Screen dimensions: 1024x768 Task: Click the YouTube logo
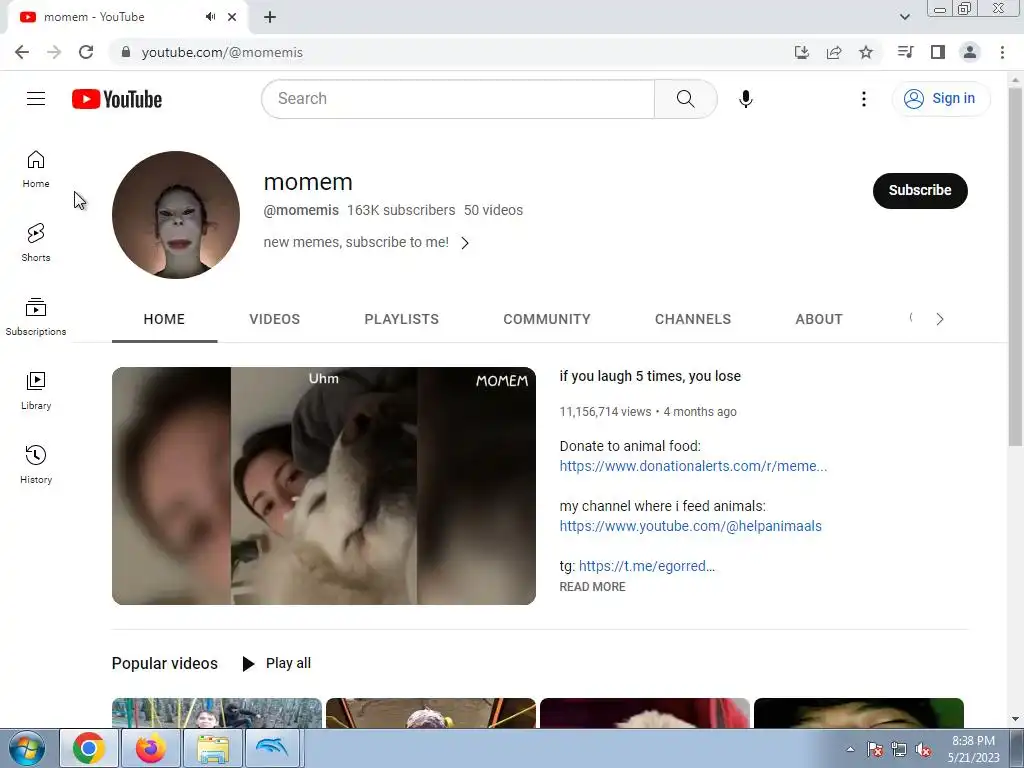tap(117, 99)
